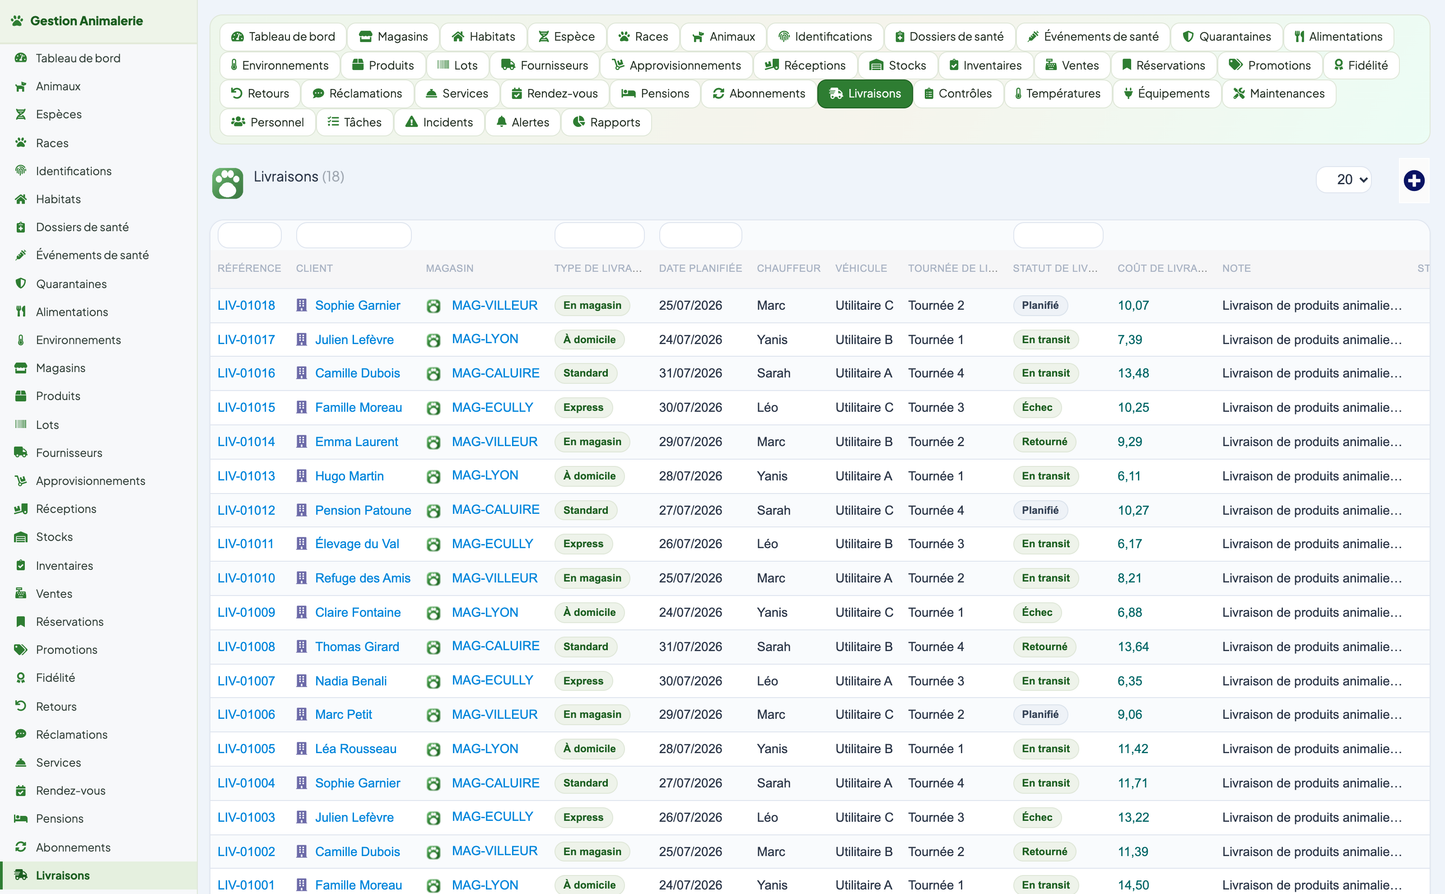The image size is (1445, 894).
Task: Click the Date planifiée filter field
Action: point(700,236)
